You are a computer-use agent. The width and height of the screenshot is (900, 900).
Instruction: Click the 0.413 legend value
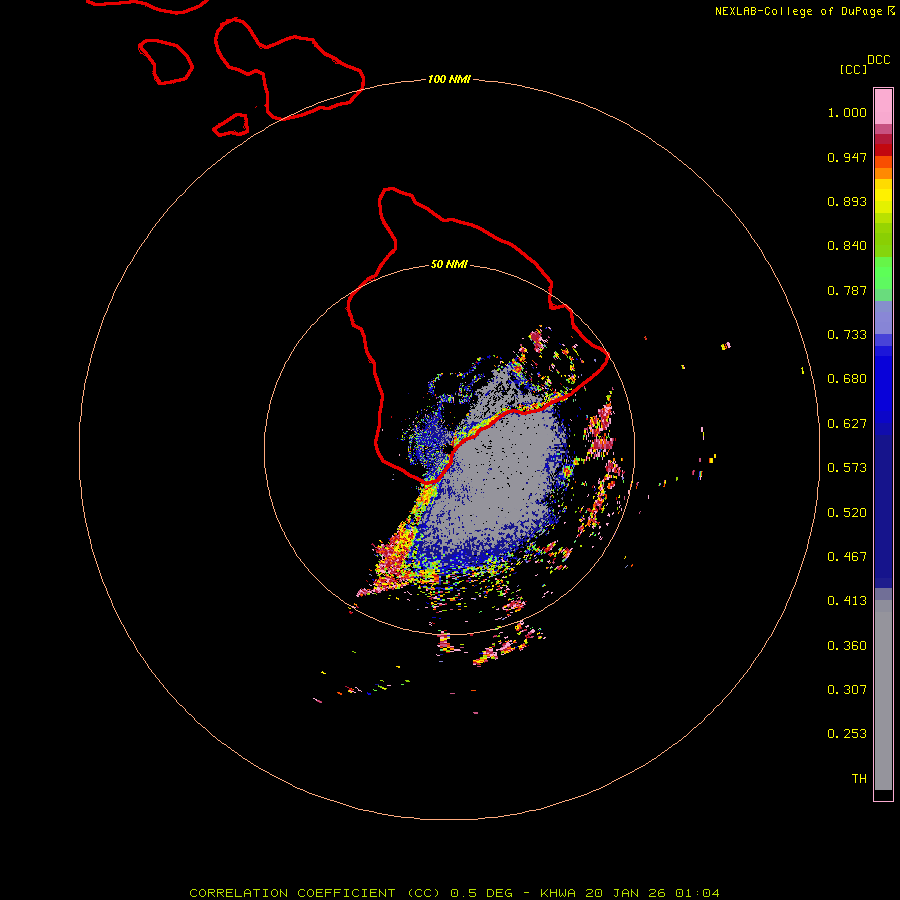(x=847, y=601)
